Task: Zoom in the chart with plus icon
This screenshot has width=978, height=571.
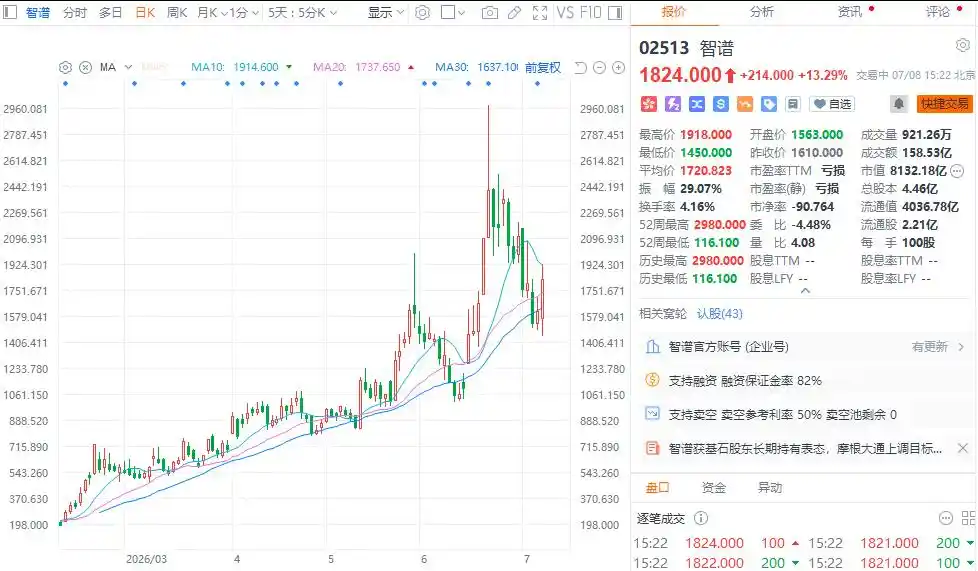Action: [618, 67]
